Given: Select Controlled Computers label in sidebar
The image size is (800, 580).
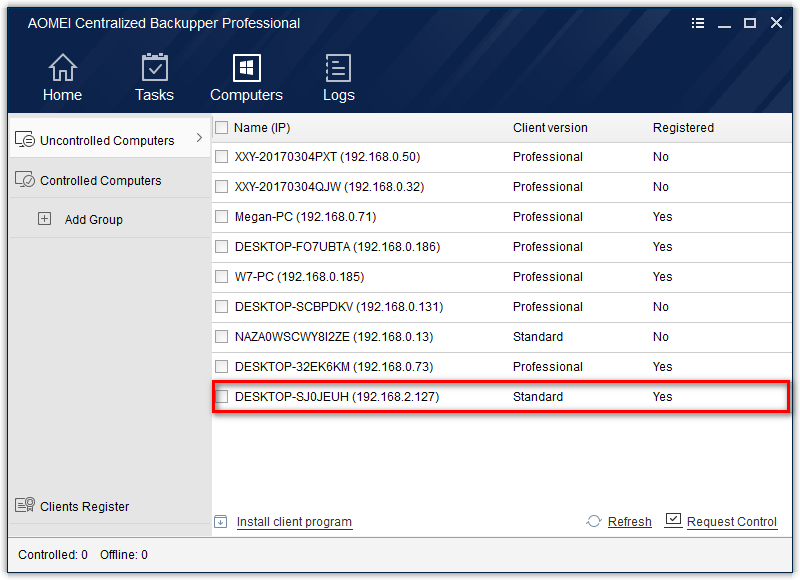Looking at the screenshot, I should [101, 181].
